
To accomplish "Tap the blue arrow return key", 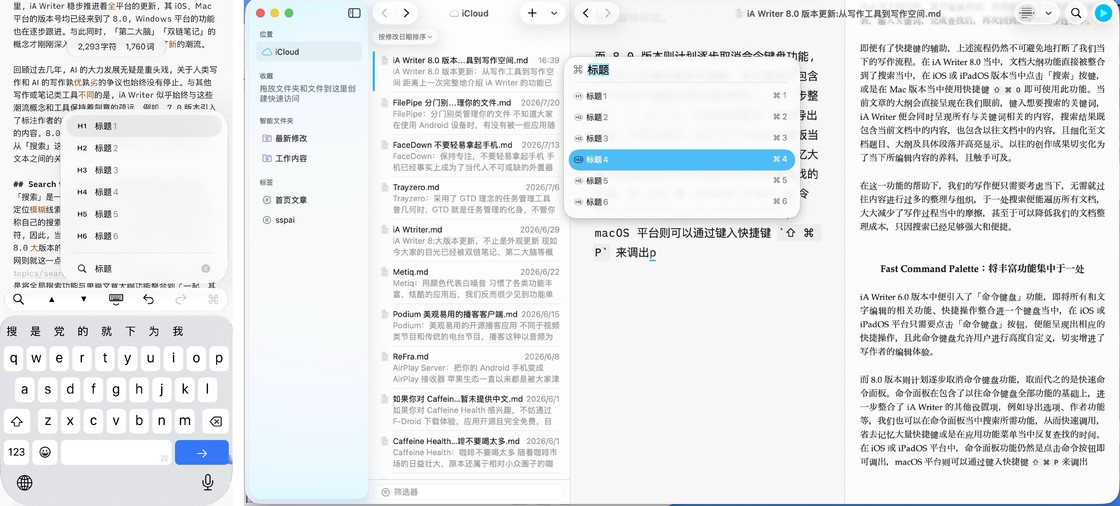I will tap(202, 452).
